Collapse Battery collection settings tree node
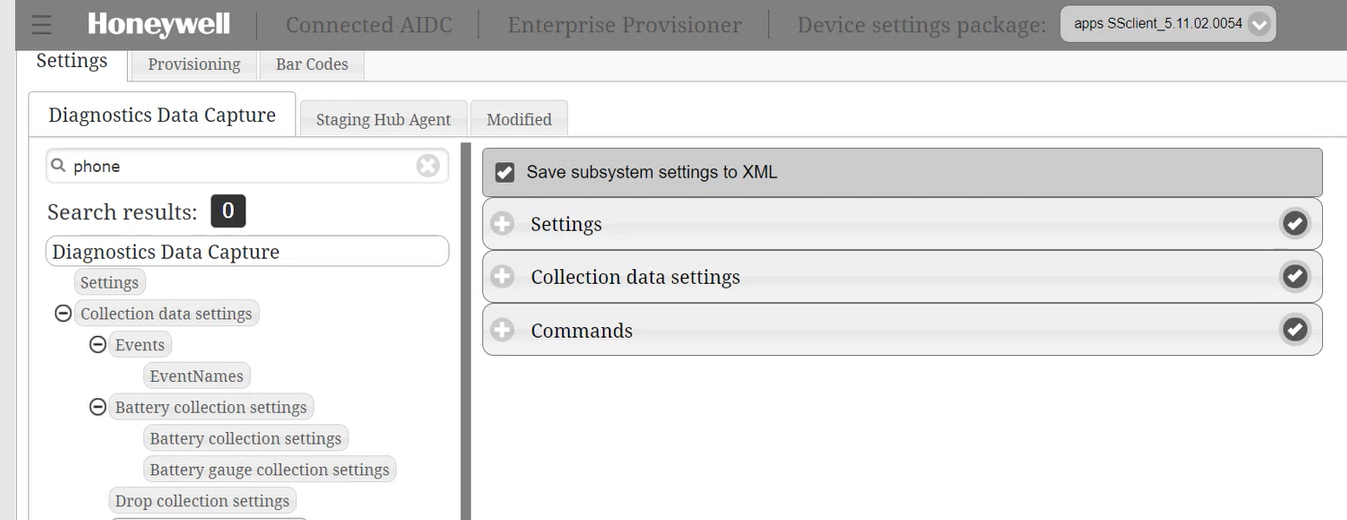This screenshot has height=520, width=1347. coord(98,407)
